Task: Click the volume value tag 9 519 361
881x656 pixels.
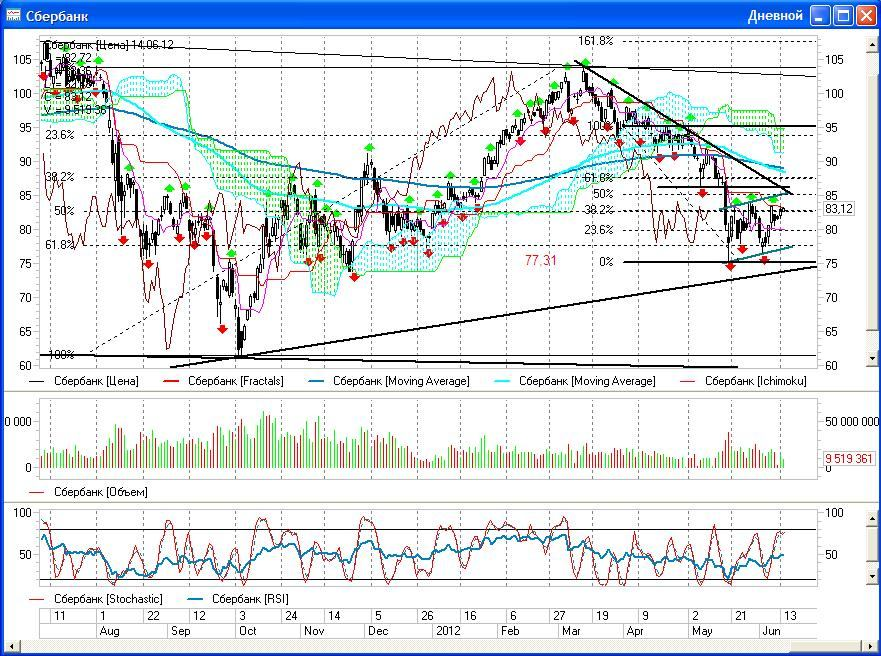Action: 849,458
